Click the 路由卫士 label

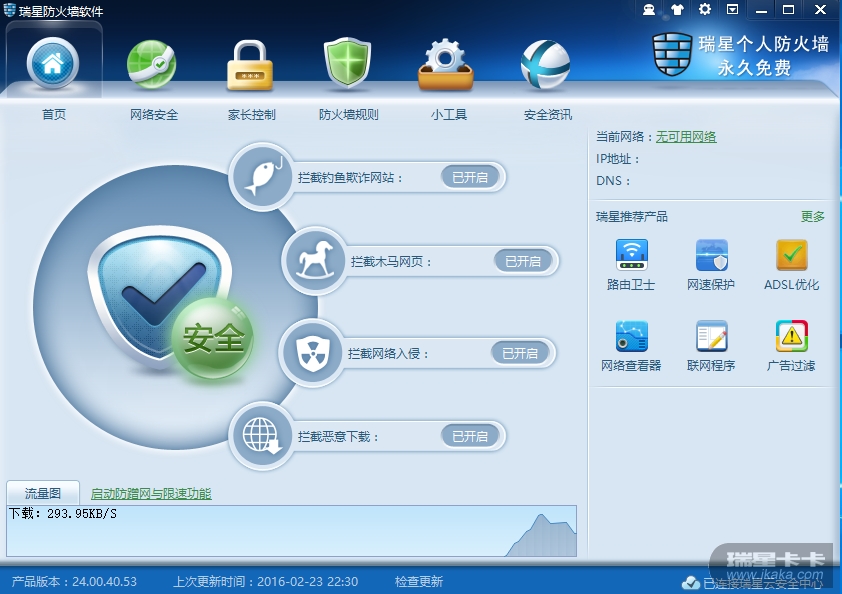click(631, 284)
